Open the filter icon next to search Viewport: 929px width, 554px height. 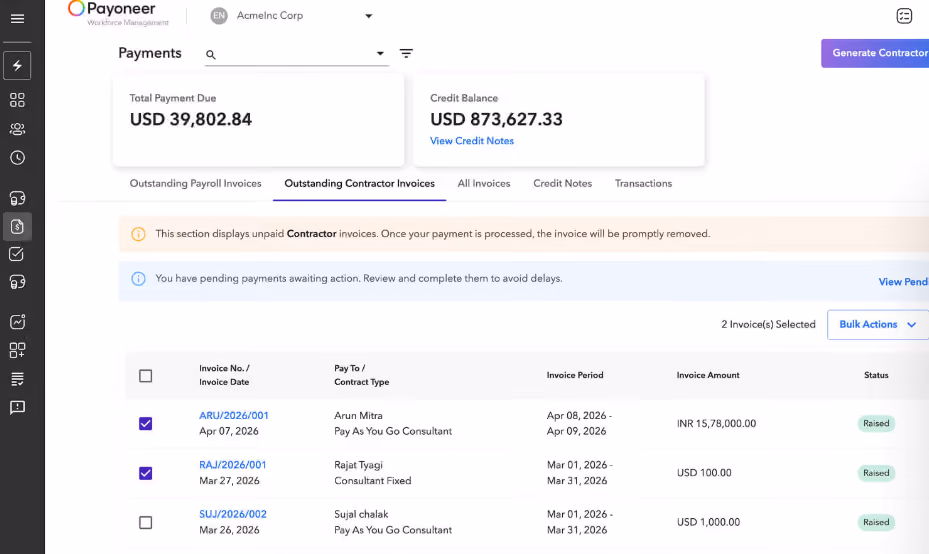click(x=406, y=53)
